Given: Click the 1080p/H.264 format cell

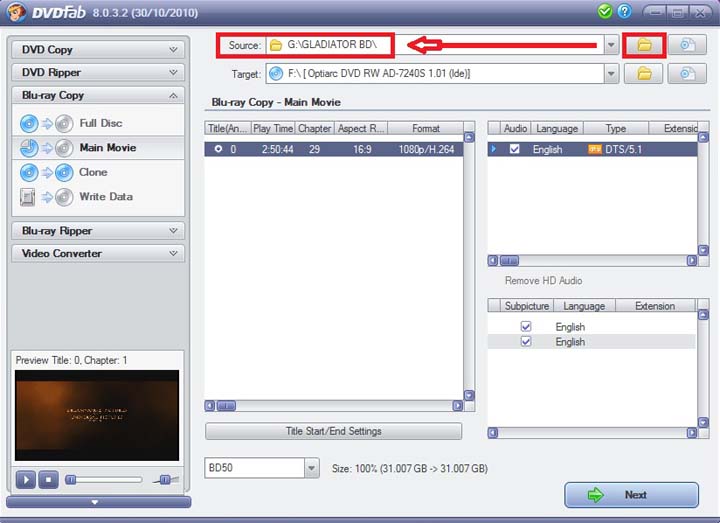Looking at the screenshot, I should click(426, 149).
